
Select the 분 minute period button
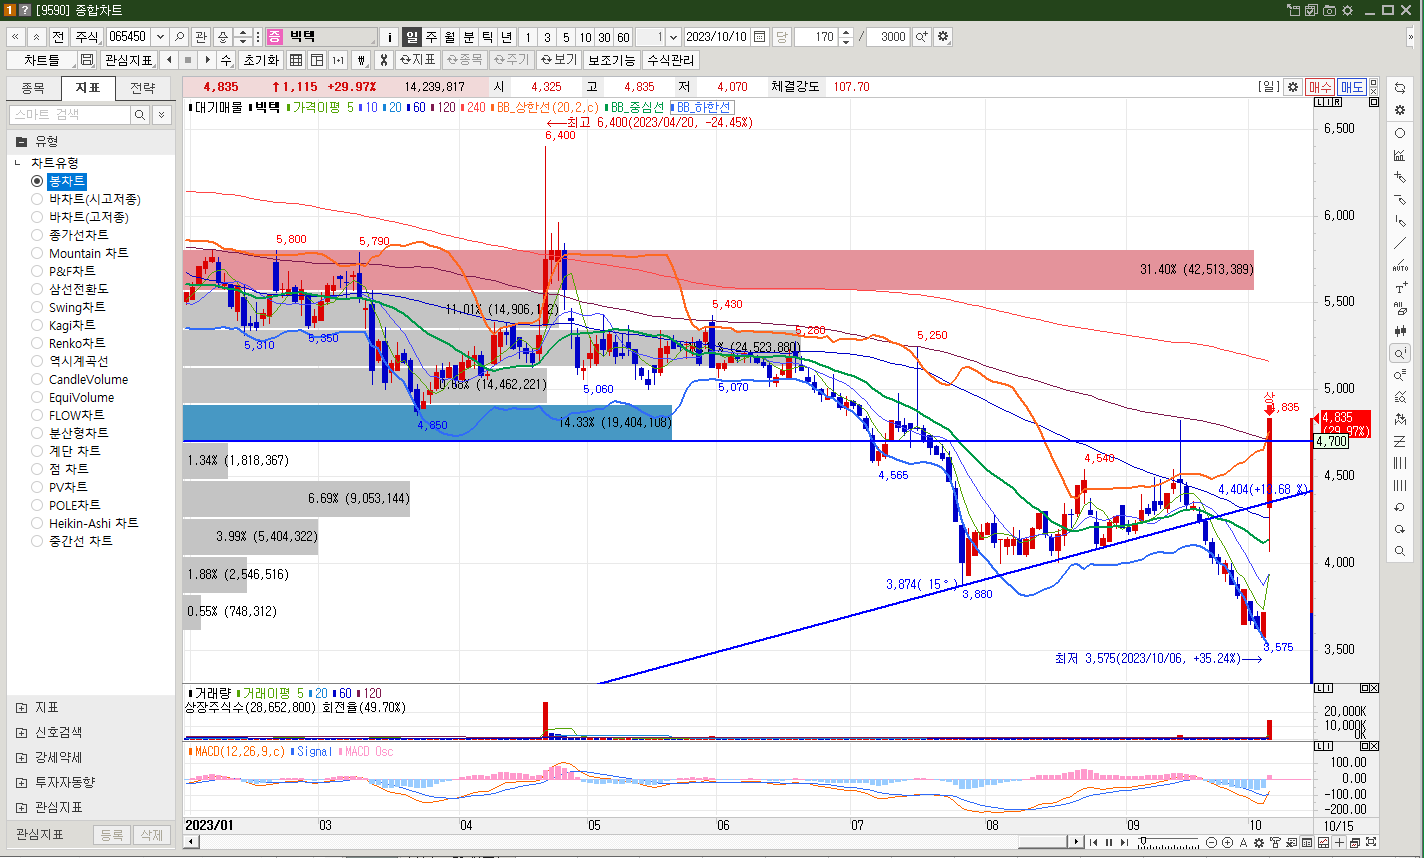[469, 36]
